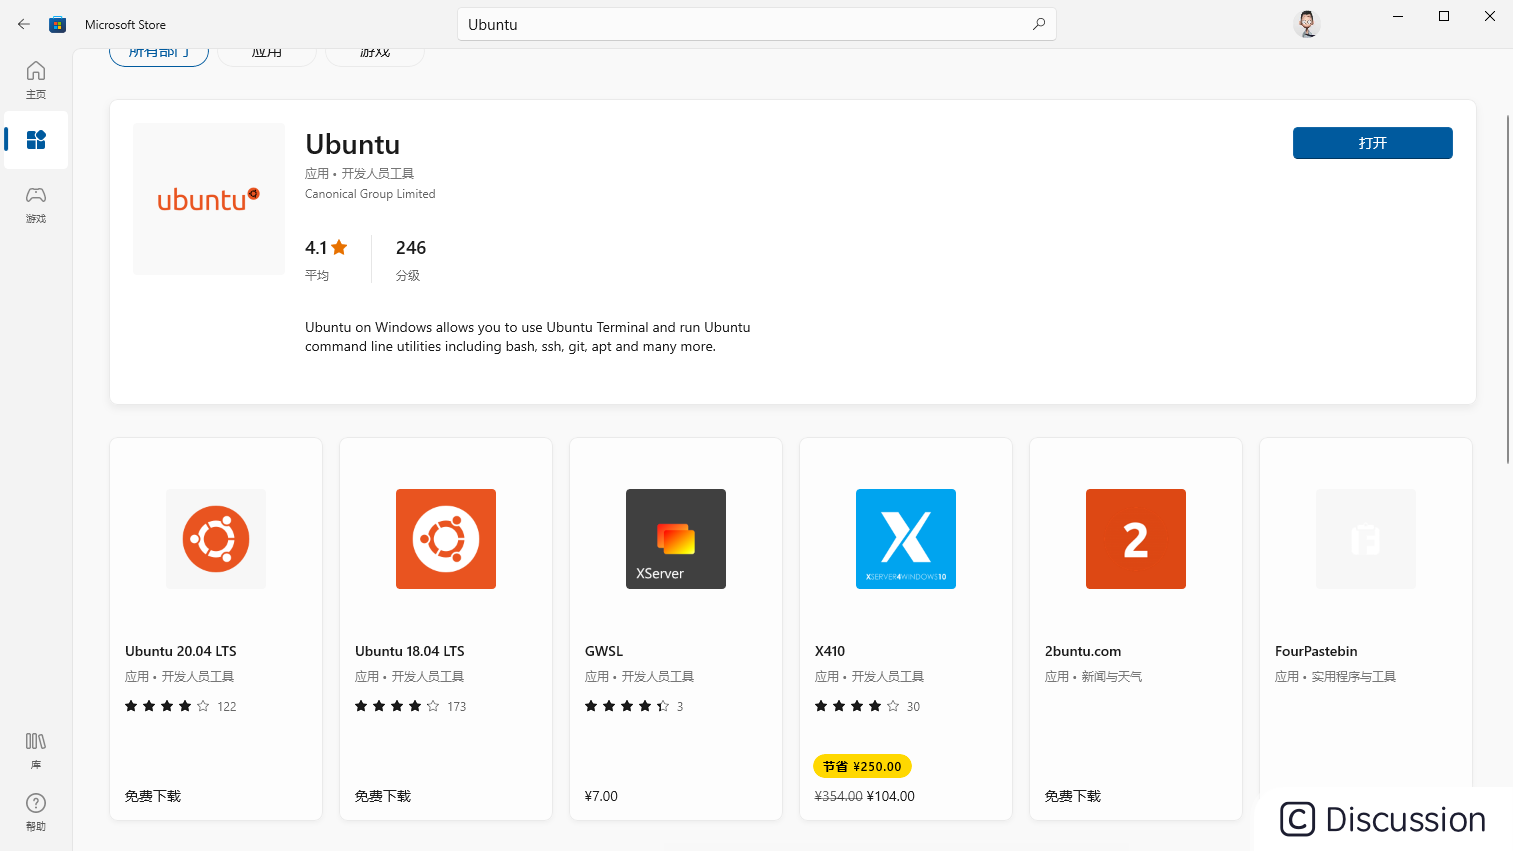This screenshot has height=851, width=1513.
Task: Click the Ubuntu 18.04 LTS title
Action: pos(410,651)
